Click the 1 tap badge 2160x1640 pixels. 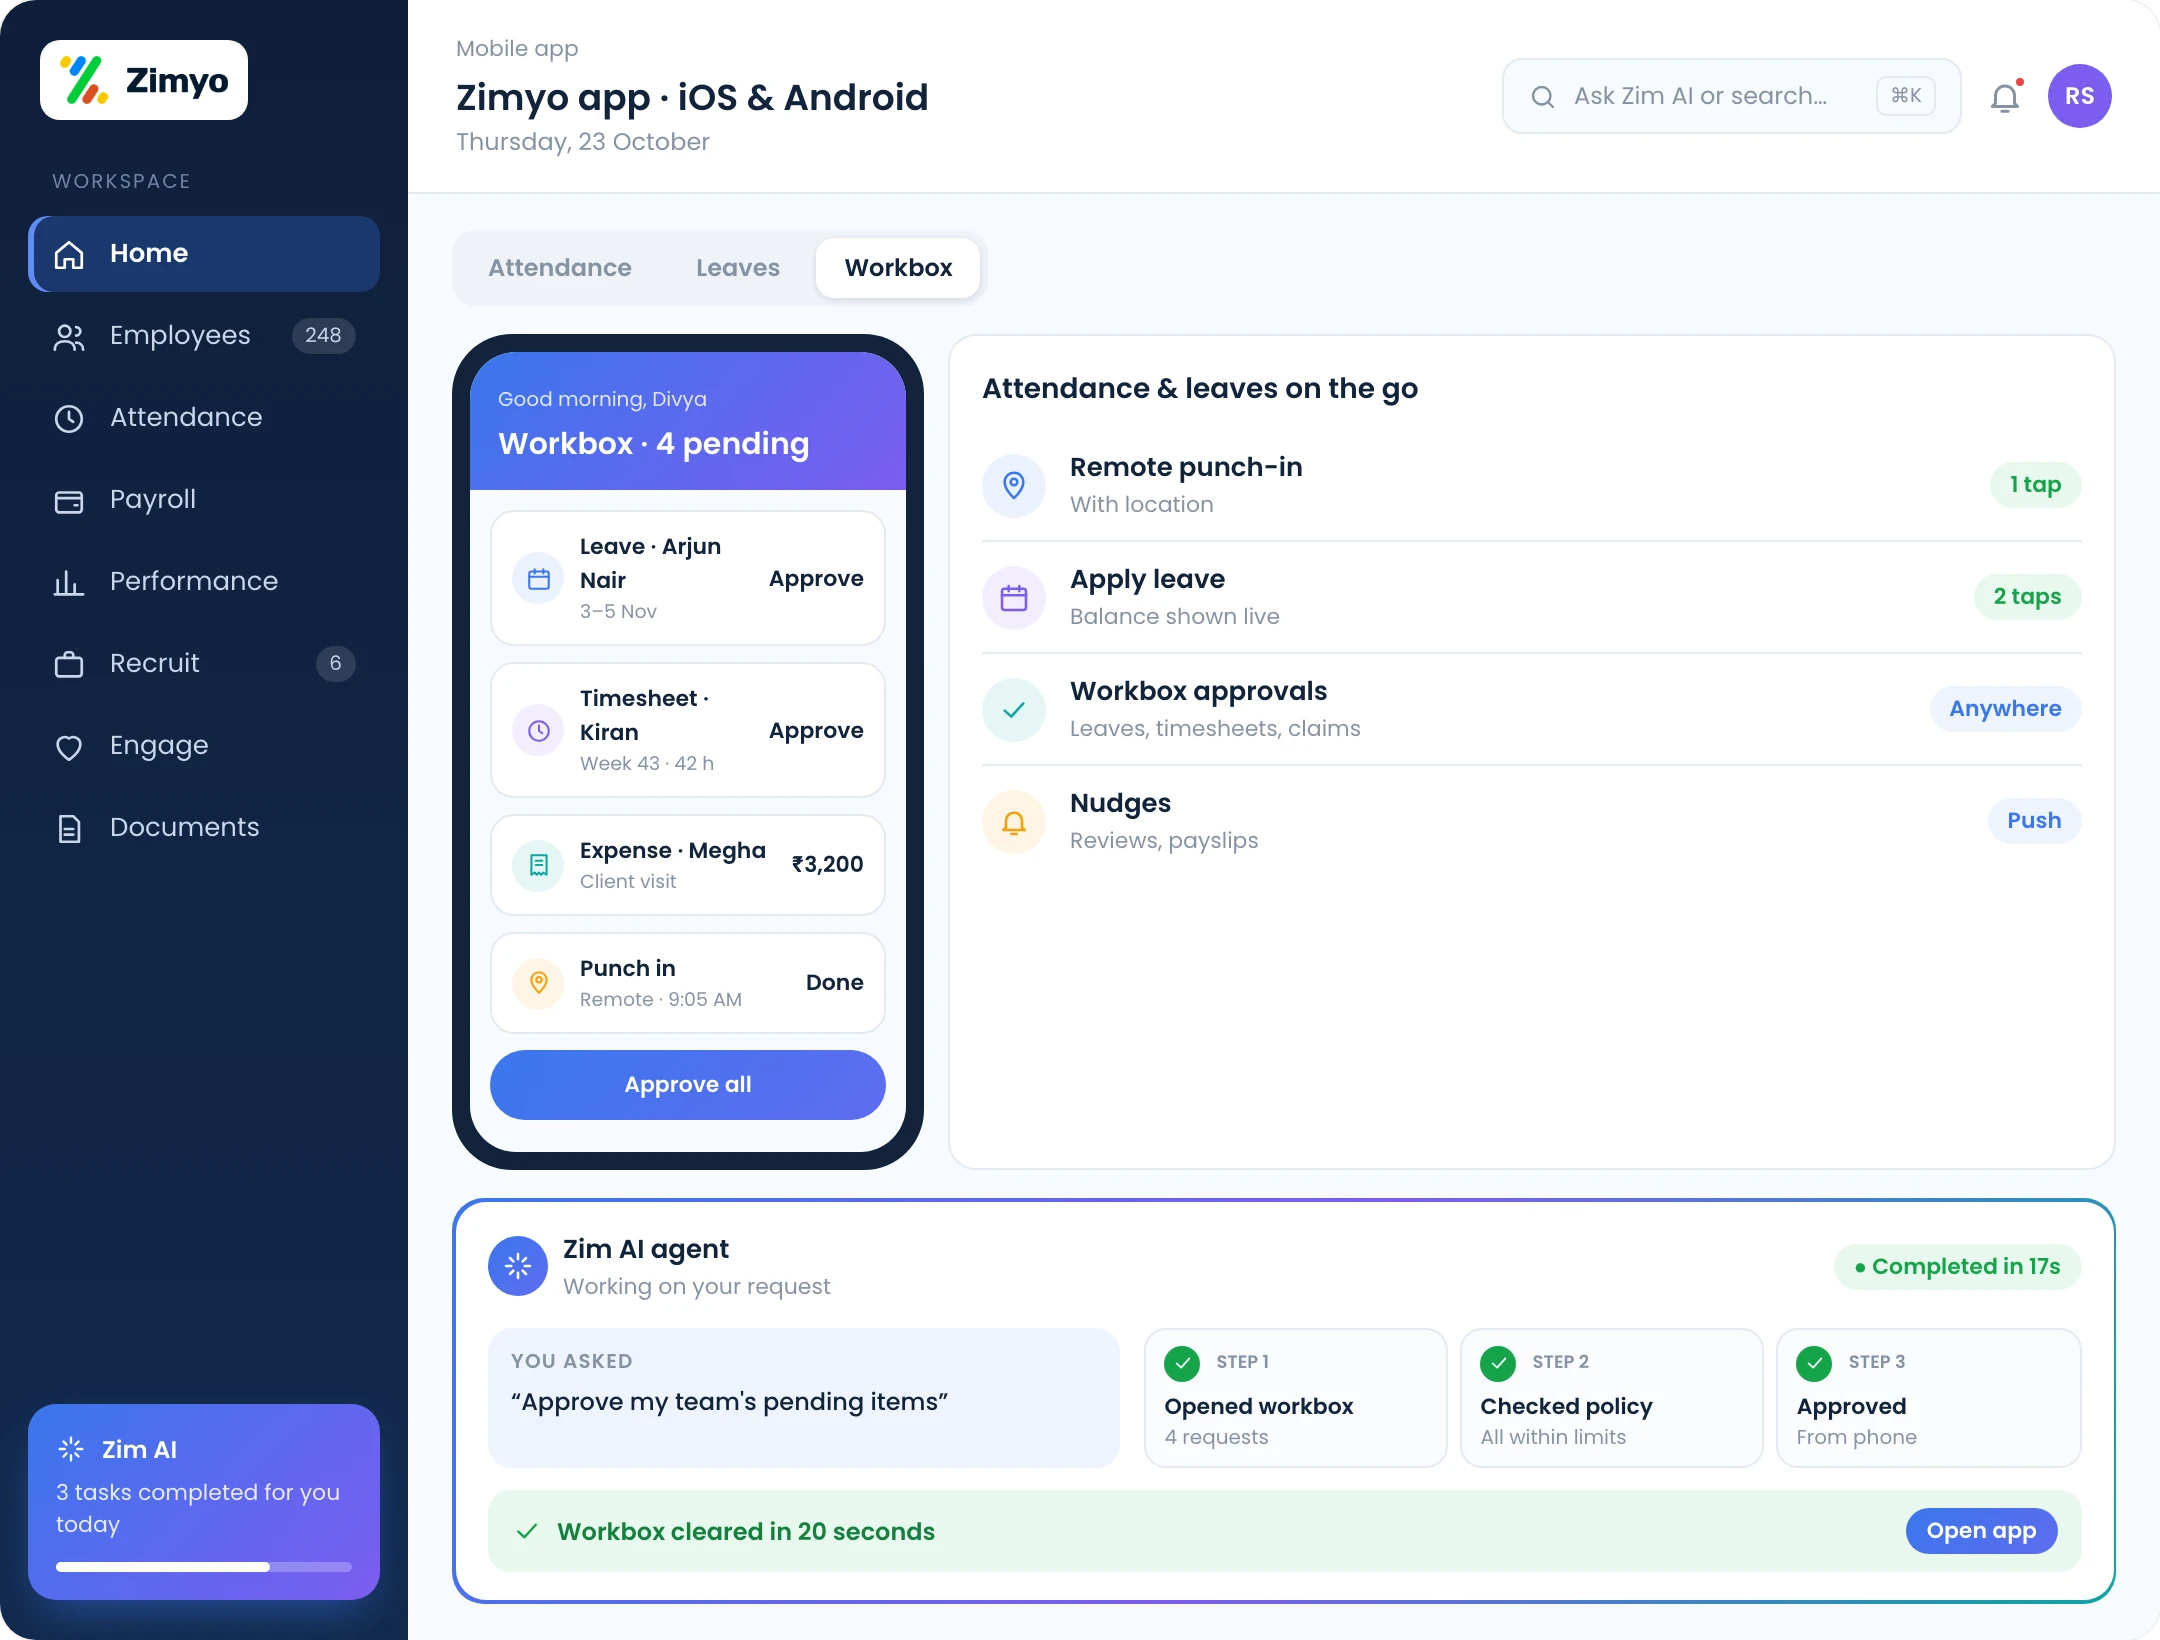(x=2035, y=485)
